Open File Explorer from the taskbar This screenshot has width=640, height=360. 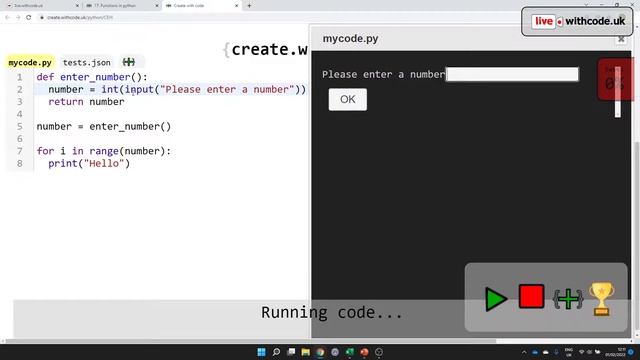pos(305,352)
